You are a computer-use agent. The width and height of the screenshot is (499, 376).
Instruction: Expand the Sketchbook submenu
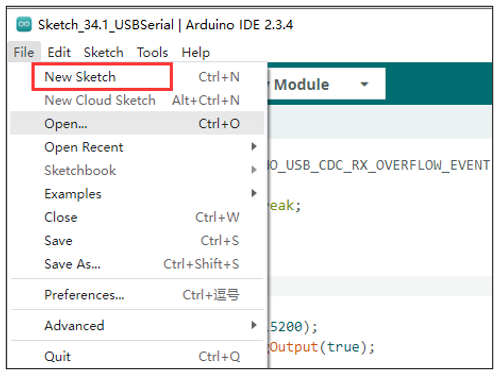click(137, 170)
